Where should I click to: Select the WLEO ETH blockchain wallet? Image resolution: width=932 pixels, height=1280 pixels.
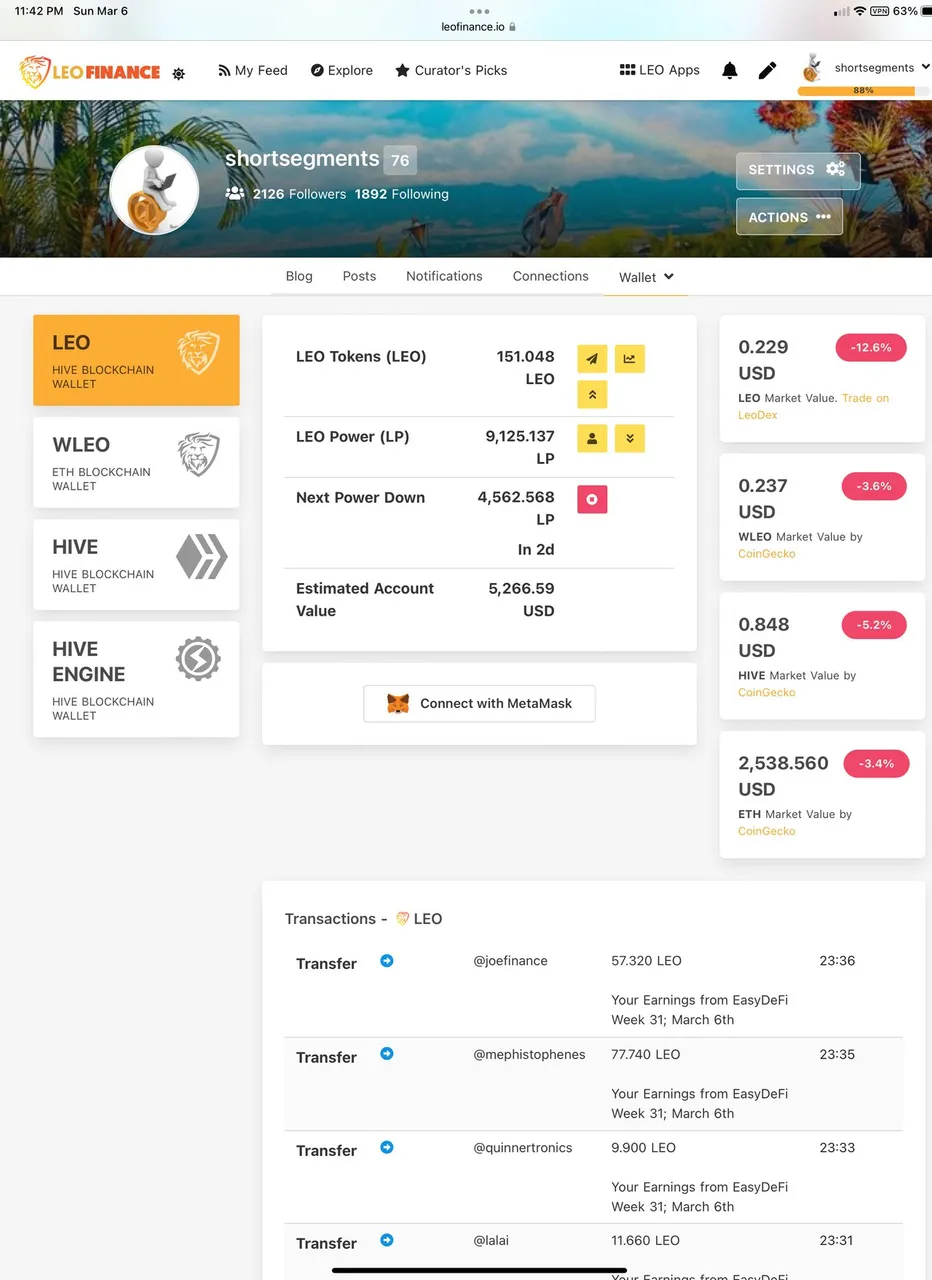coord(136,462)
